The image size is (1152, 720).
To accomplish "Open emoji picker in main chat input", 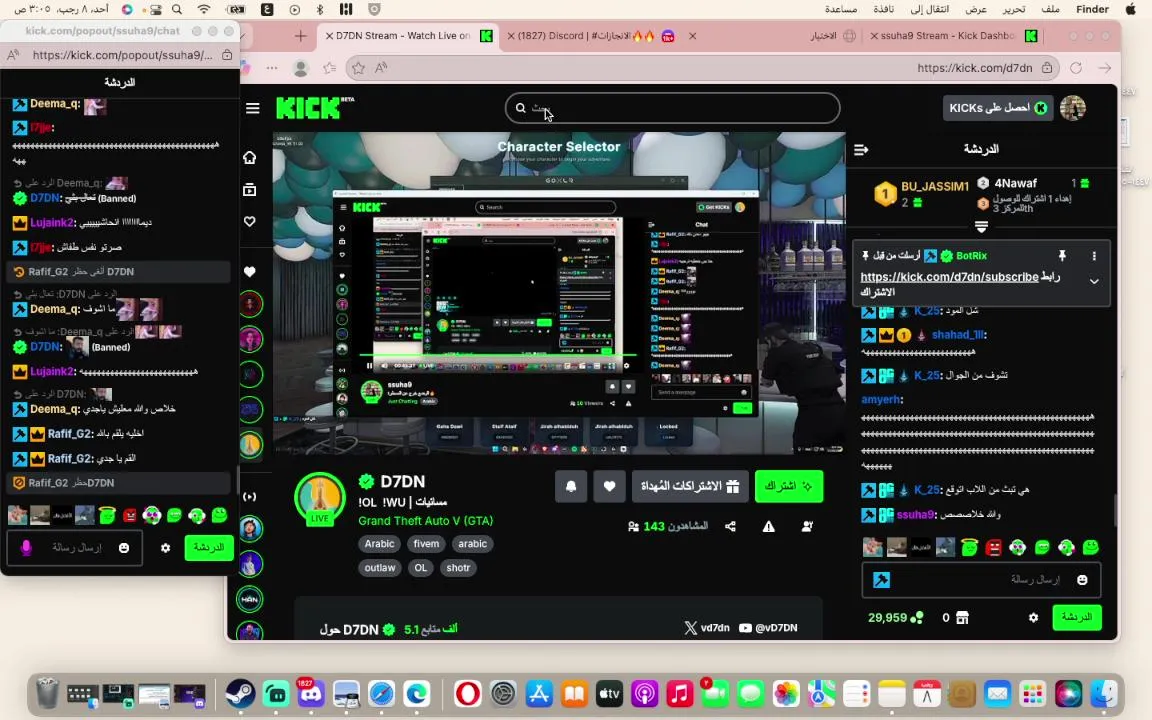I will click(x=1082, y=580).
